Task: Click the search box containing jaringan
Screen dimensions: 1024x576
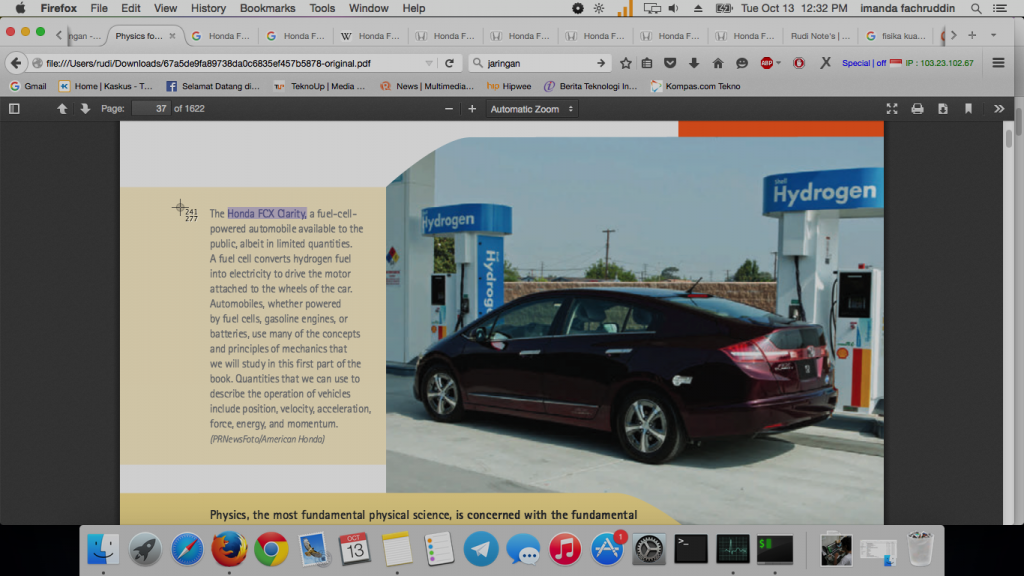Action: tap(539, 63)
